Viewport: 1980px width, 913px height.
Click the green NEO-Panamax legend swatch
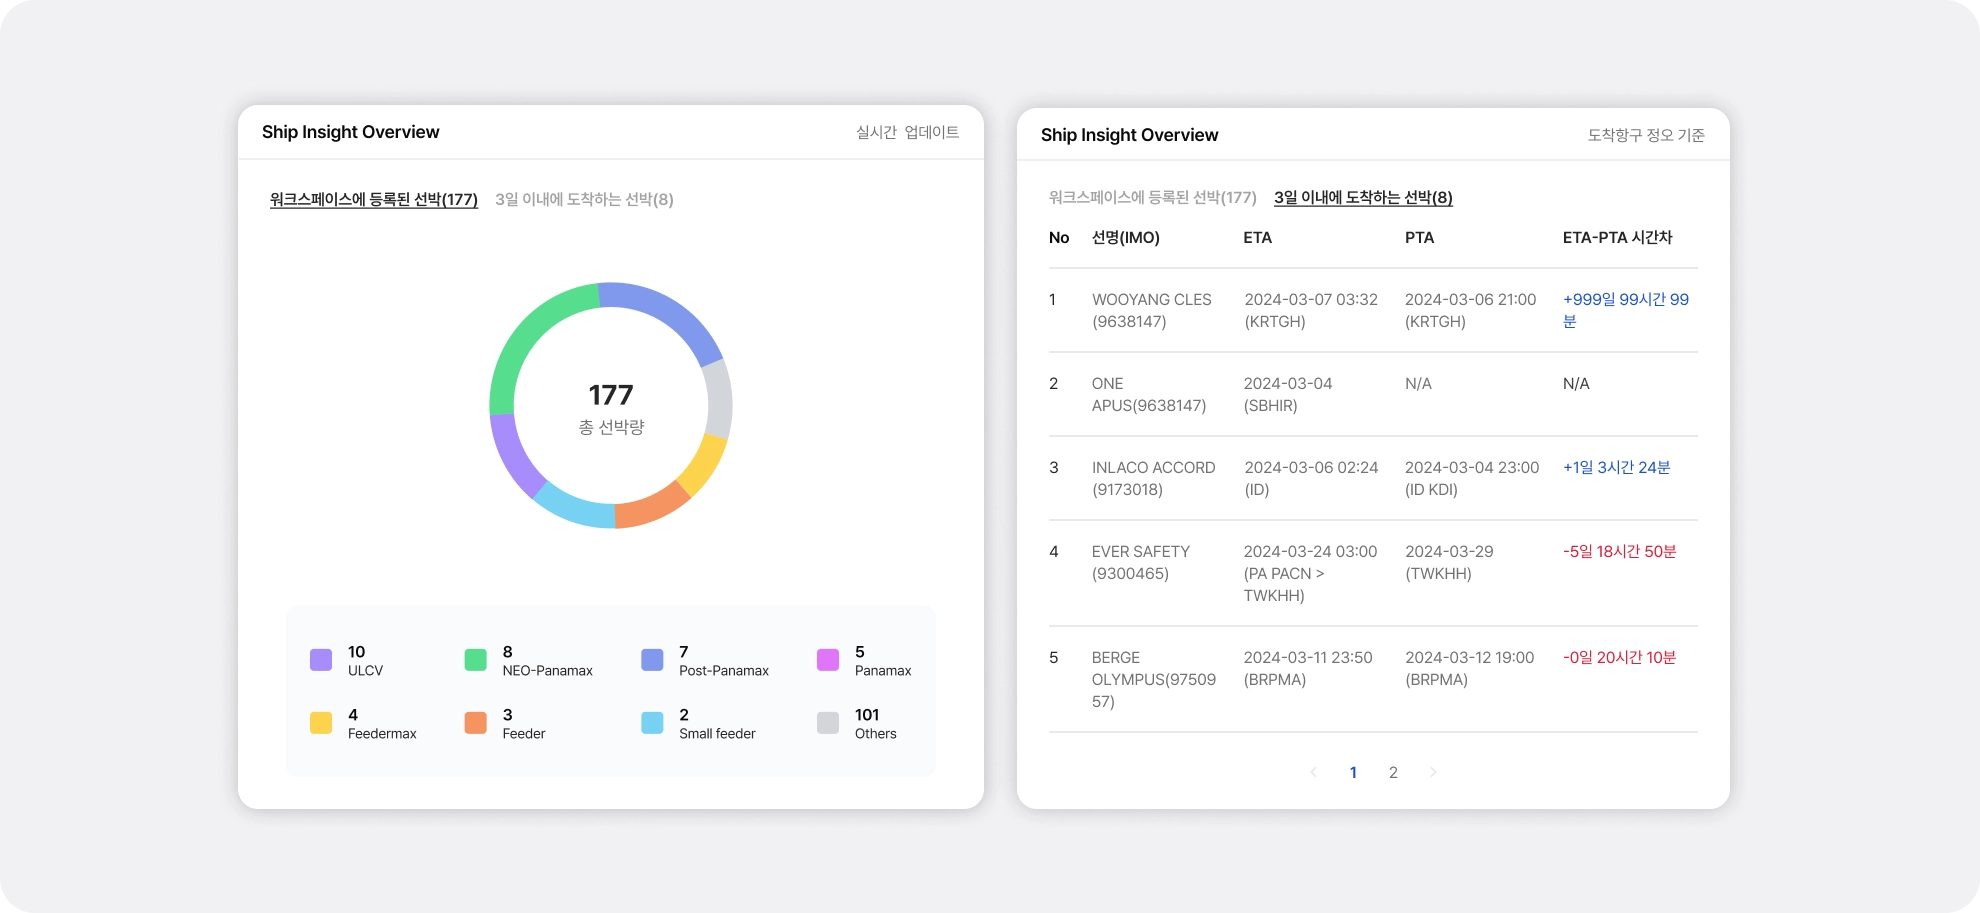pyautogui.click(x=476, y=660)
